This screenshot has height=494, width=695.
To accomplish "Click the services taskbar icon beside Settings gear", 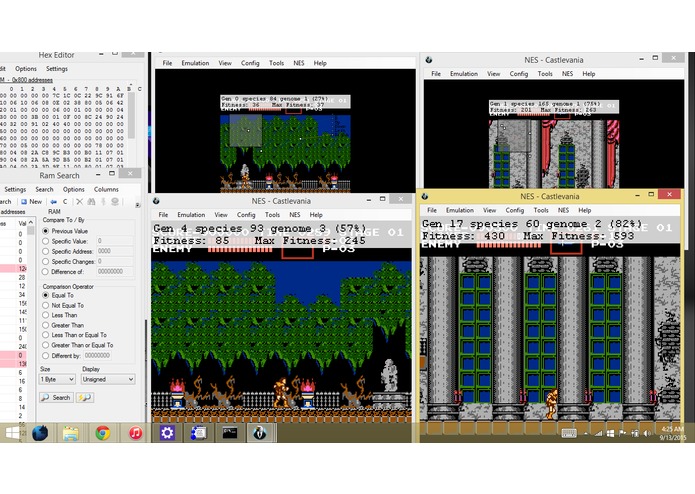I will point(198,433).
